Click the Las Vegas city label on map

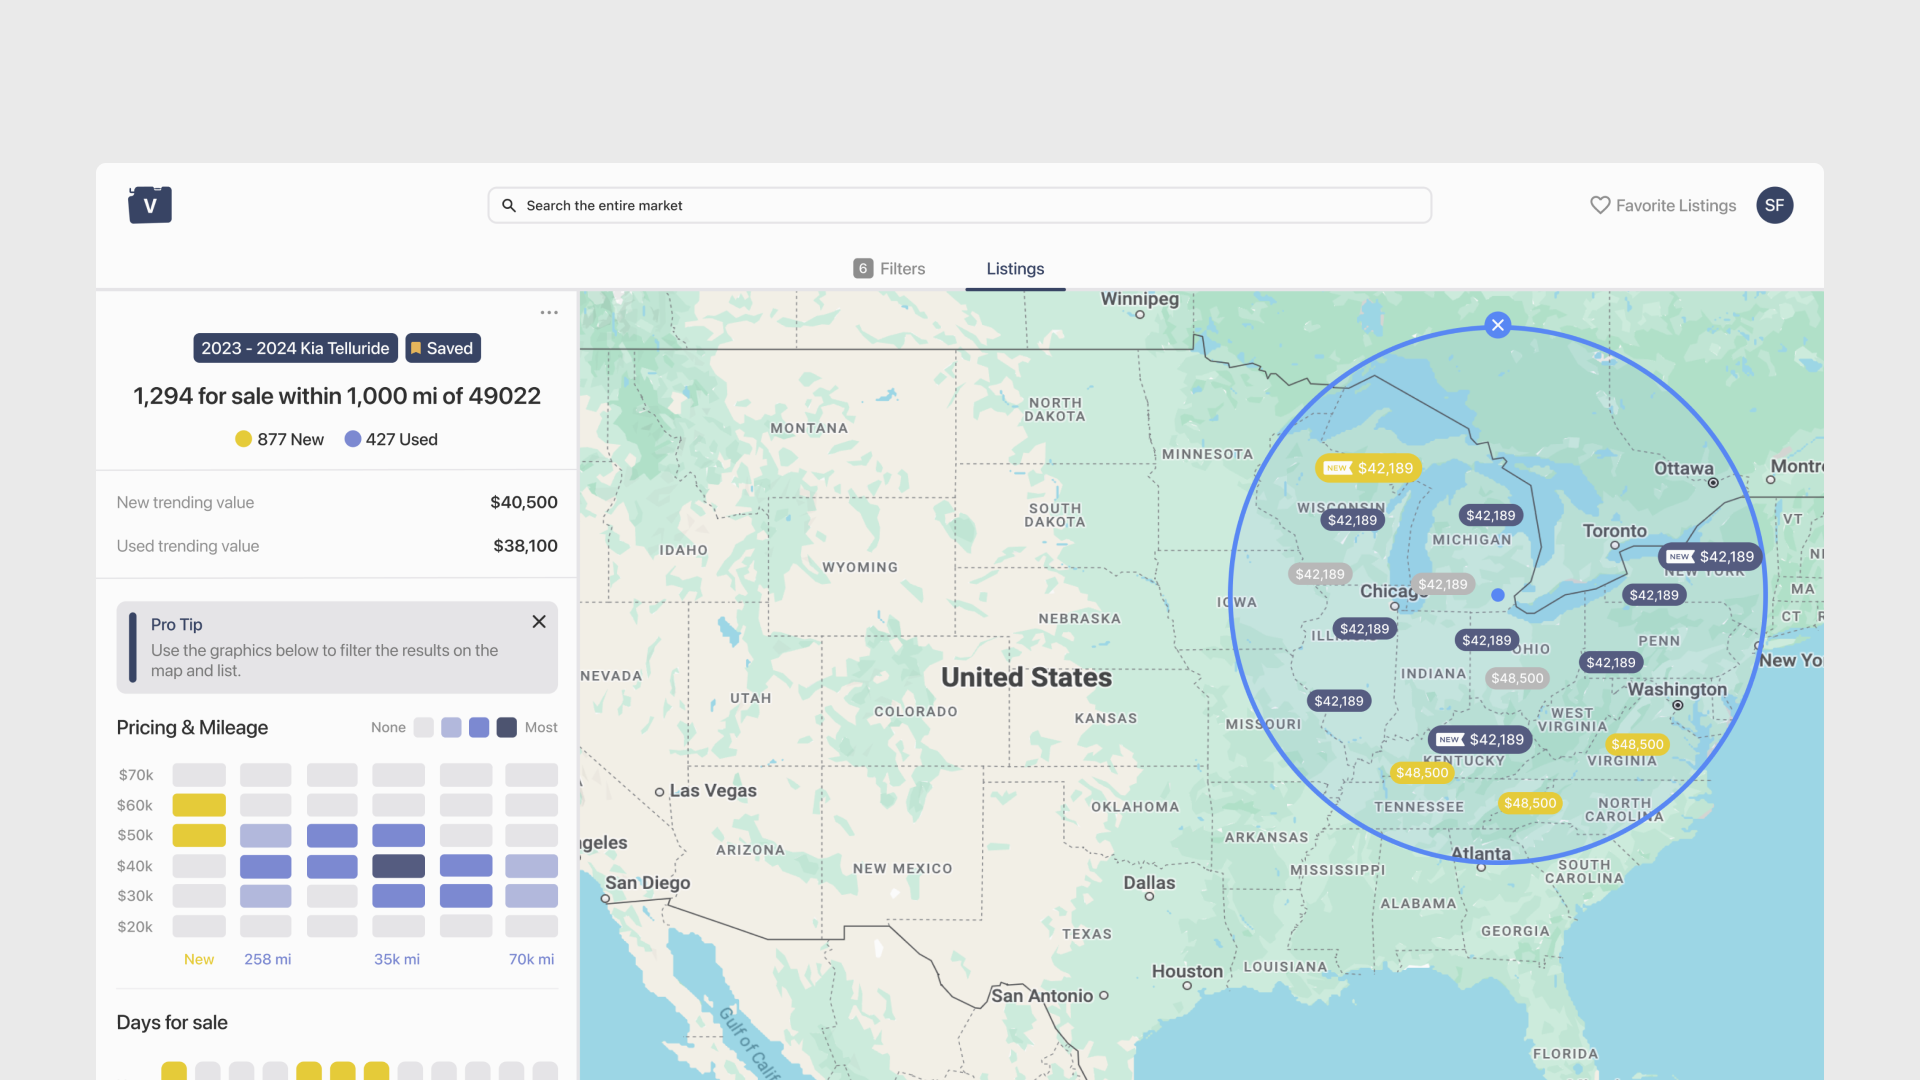713,791
